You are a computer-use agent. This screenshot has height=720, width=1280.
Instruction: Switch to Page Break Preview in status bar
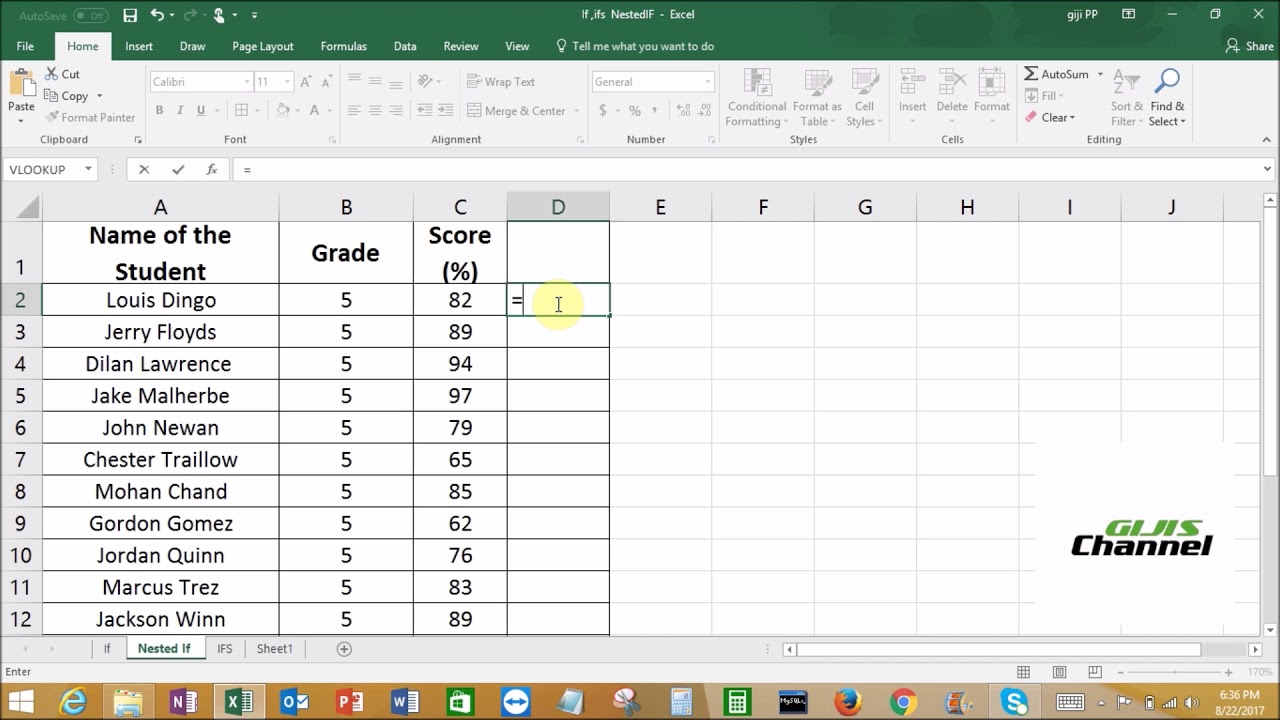pos(1096,672)
